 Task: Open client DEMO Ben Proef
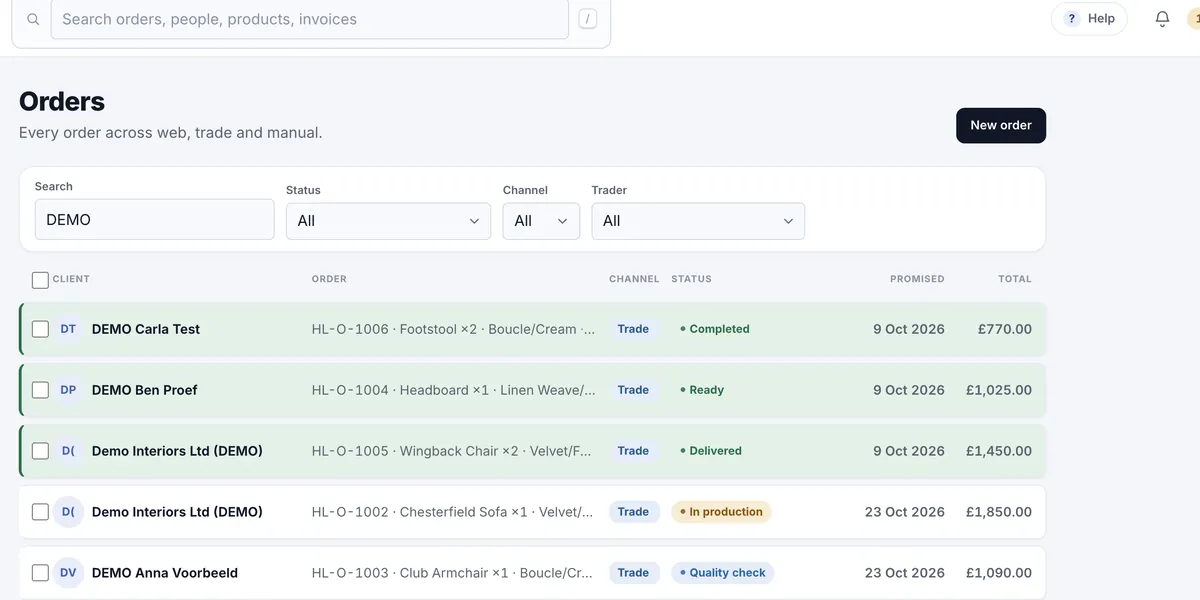click(x=145, y=390)
